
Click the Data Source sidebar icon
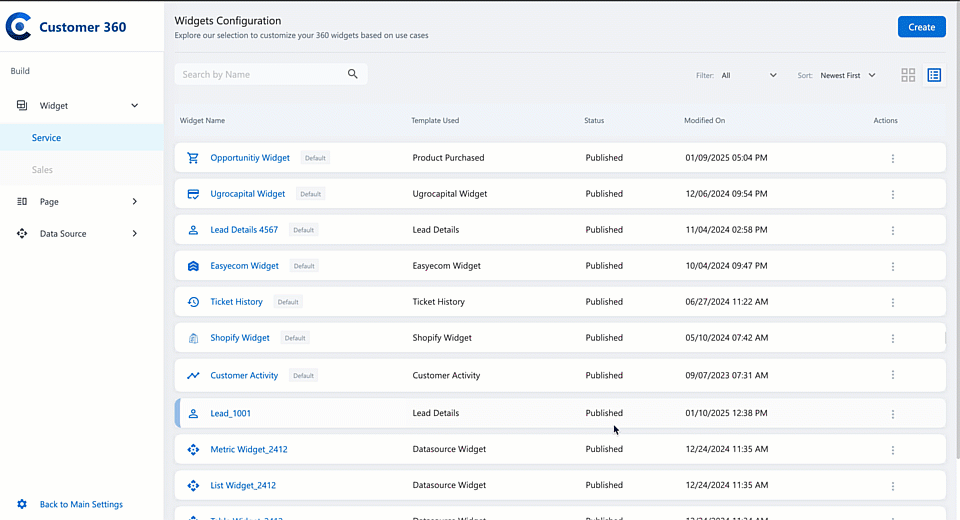coord(22,233)
